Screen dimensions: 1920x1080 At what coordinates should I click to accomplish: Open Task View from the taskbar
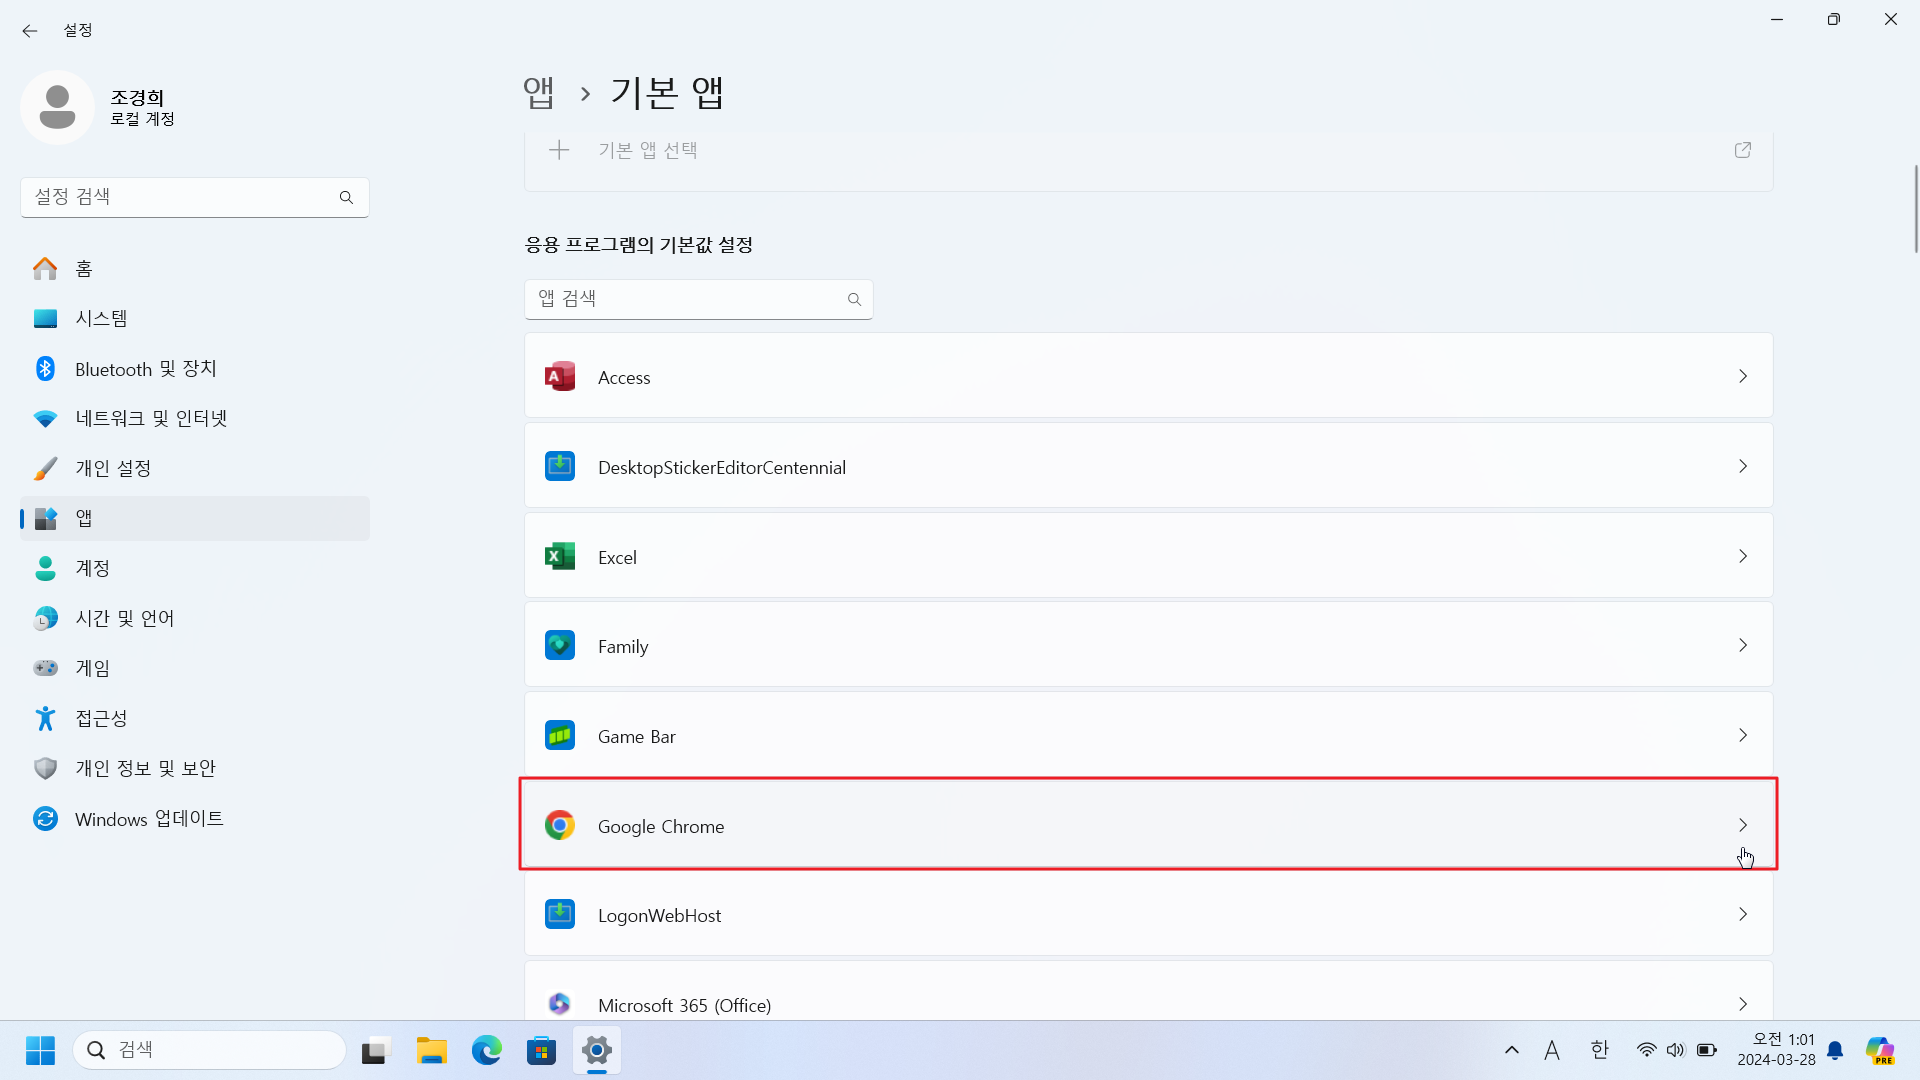point(374,1050)
